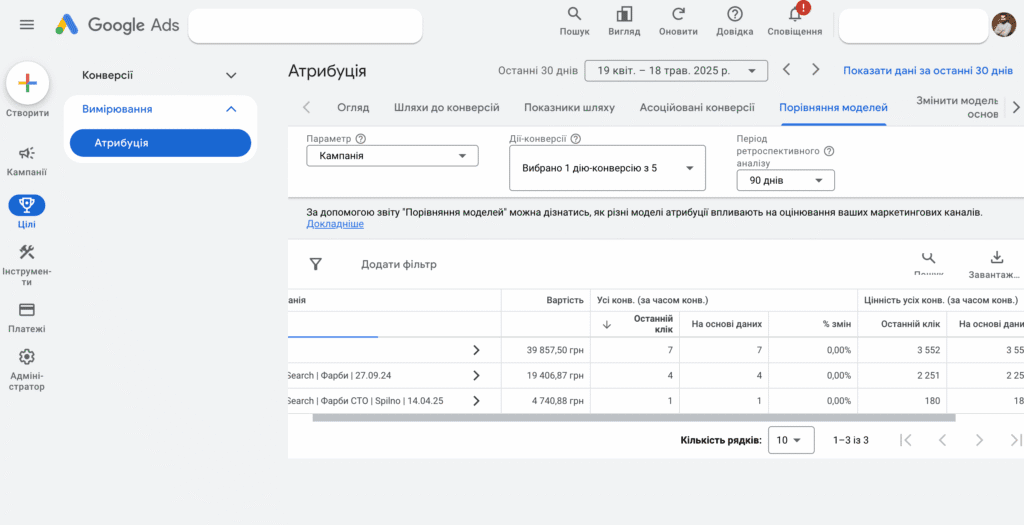The width and height of the screenshot is (1024, 525).
Task: Go to previous date range arrow
Action: (787, 70)
